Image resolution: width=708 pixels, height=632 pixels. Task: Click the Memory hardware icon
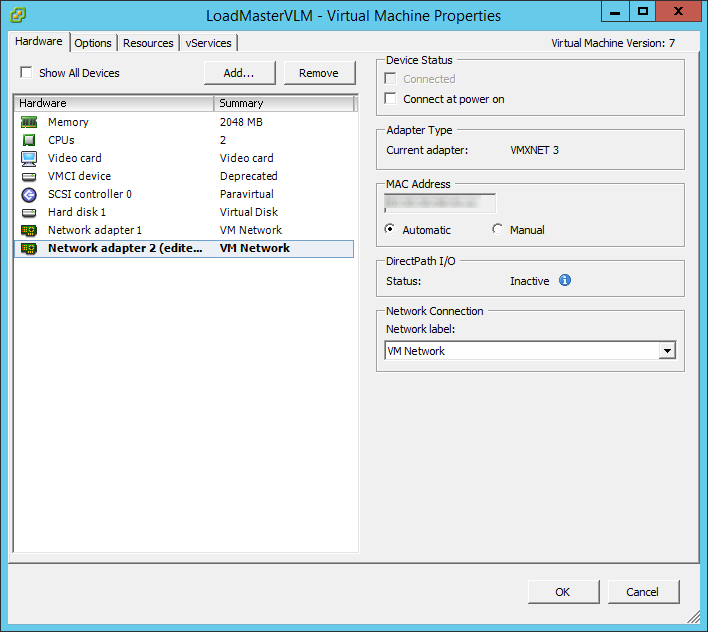29,122
